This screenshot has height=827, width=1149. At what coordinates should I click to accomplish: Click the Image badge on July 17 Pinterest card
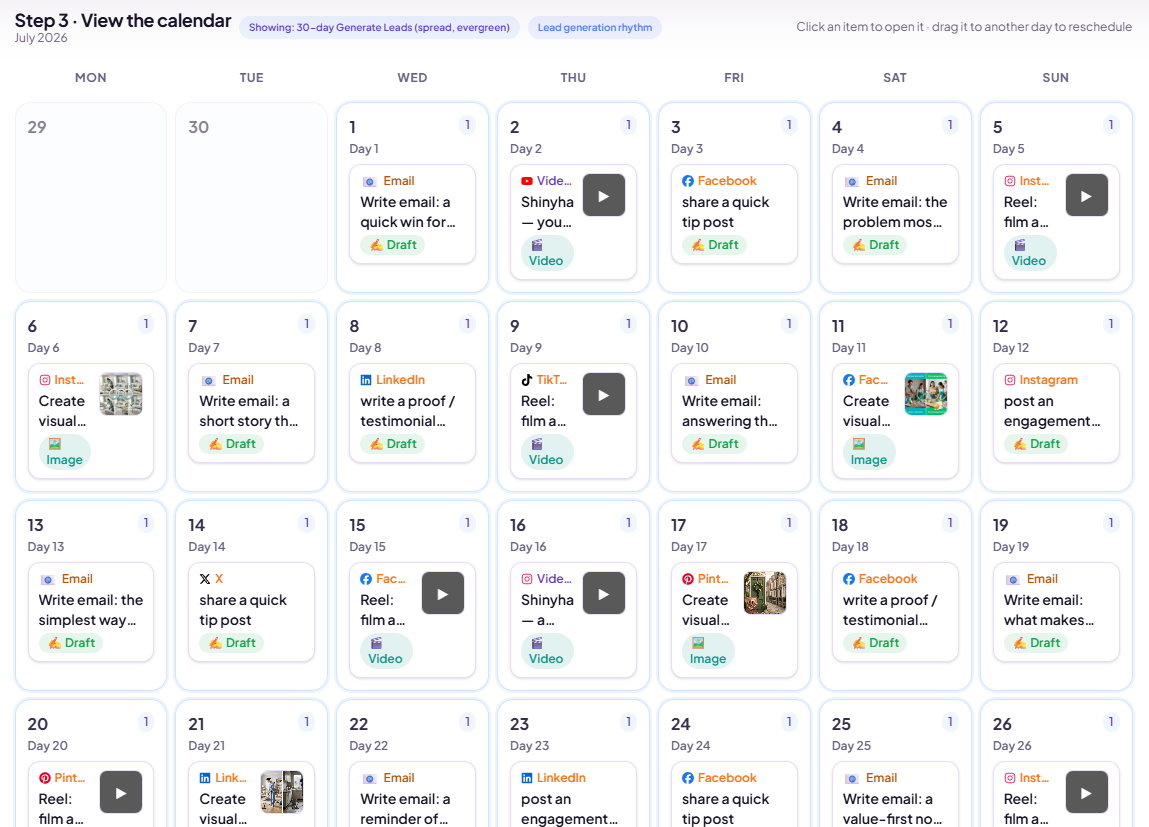[708, 651]
